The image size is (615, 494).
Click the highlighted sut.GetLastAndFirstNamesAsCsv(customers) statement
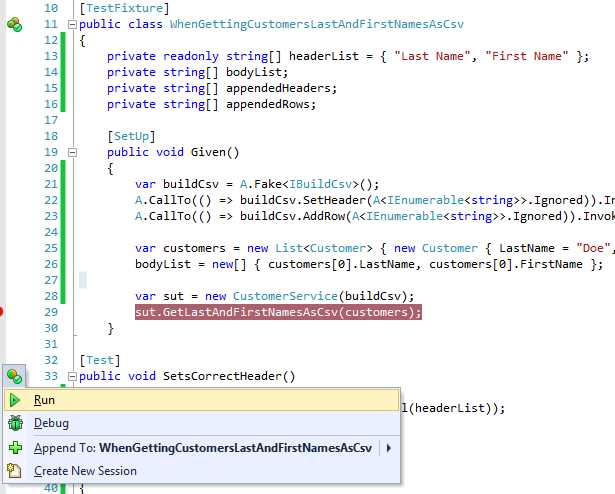tap(278, 312)
